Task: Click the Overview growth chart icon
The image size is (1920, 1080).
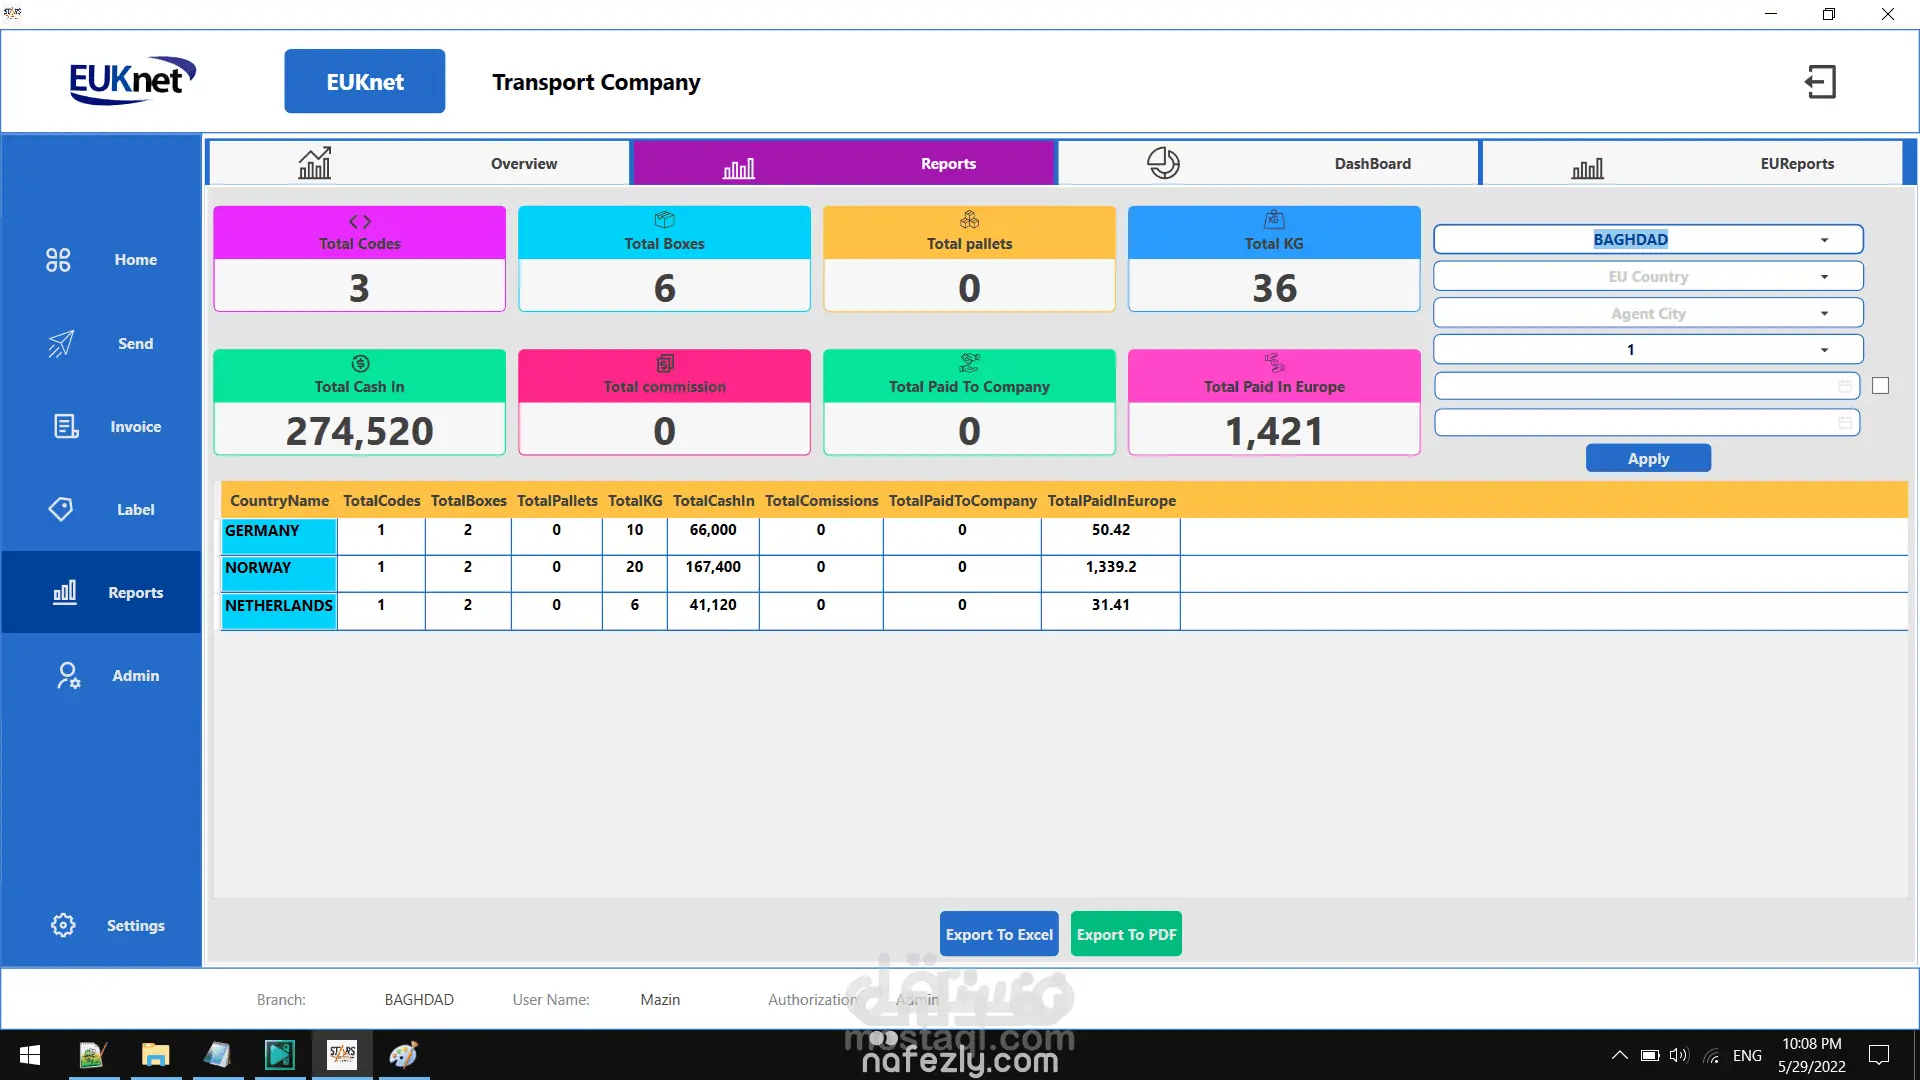Action: 314,163
